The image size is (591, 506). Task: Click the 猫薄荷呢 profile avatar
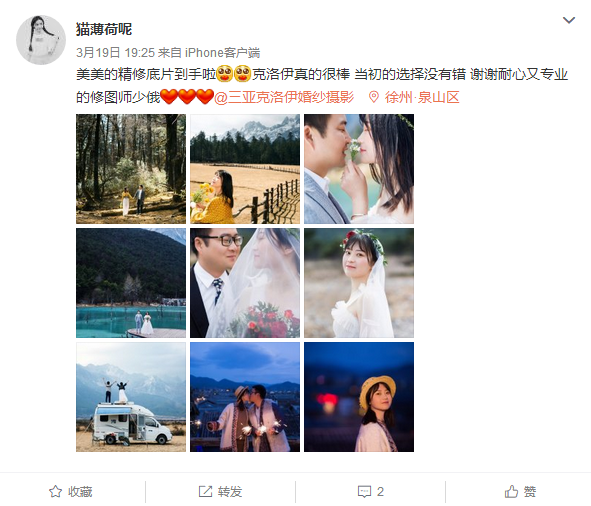point(41,40)
